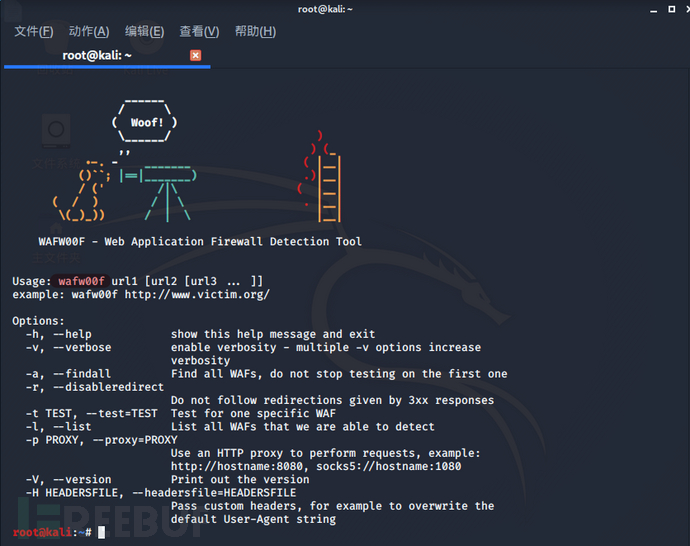Click the 'Woof!' speech bubble text
Screen dimensions: 690x546
click(x=147, y=123)
